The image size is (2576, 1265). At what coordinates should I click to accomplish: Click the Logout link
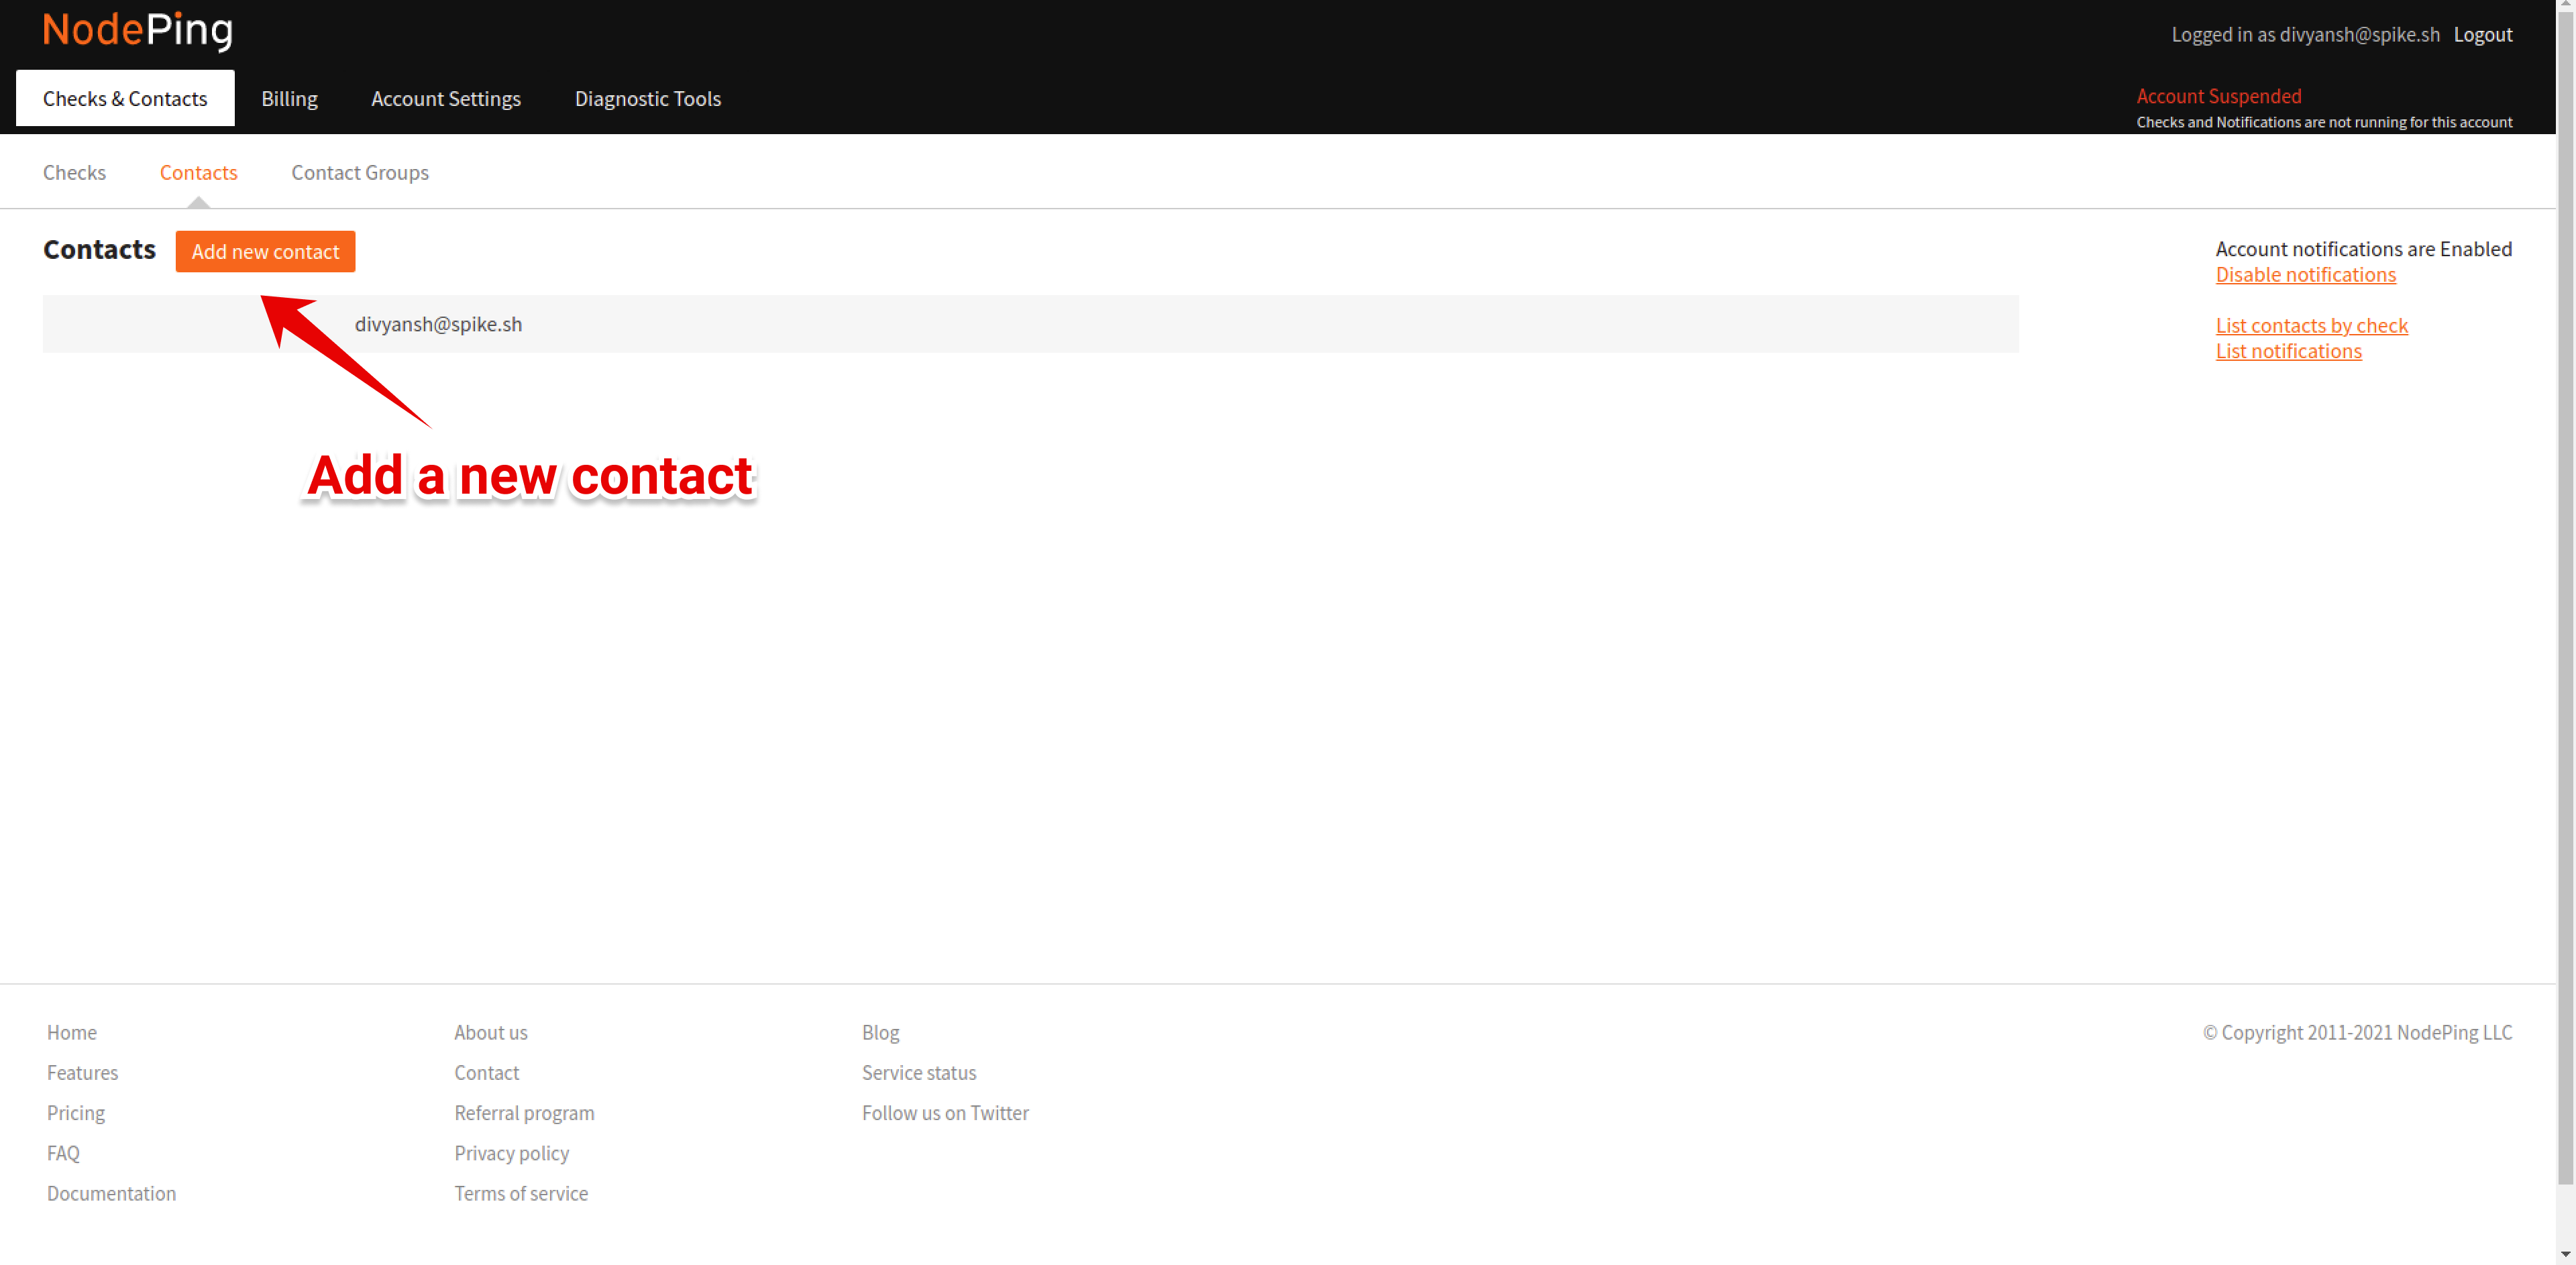(2483, 35)
